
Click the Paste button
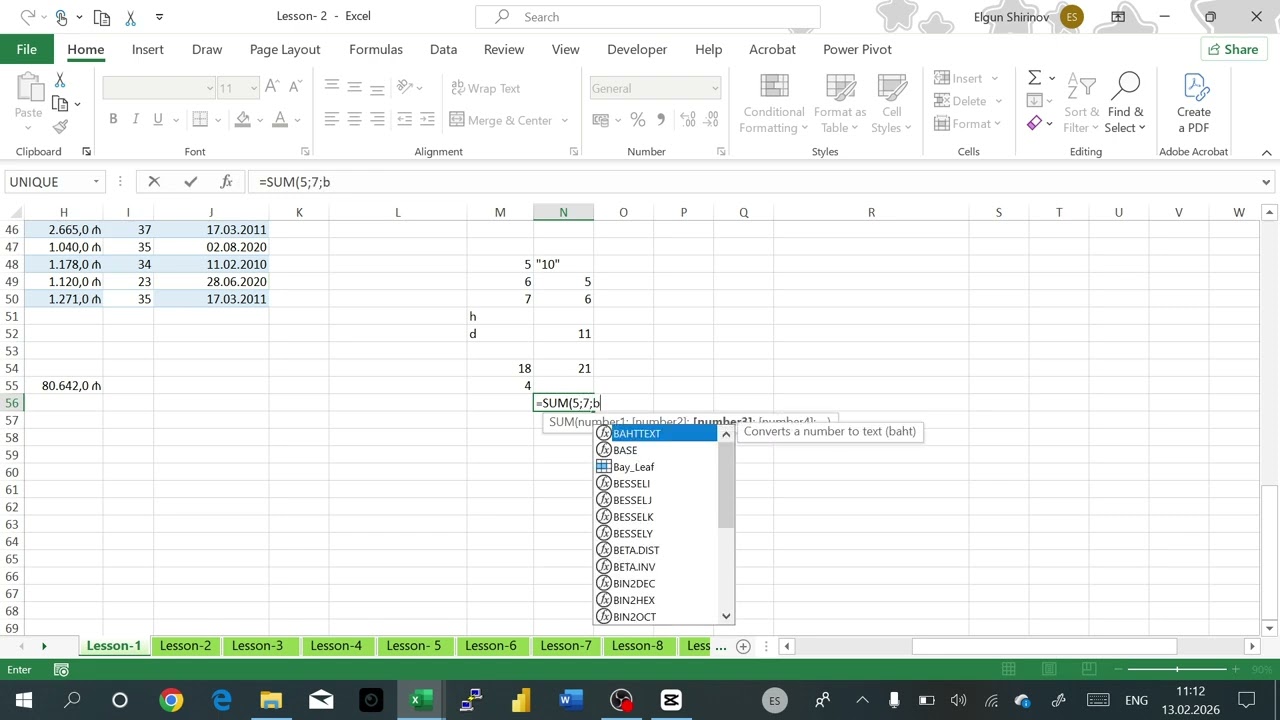click(x=29, y=100)
